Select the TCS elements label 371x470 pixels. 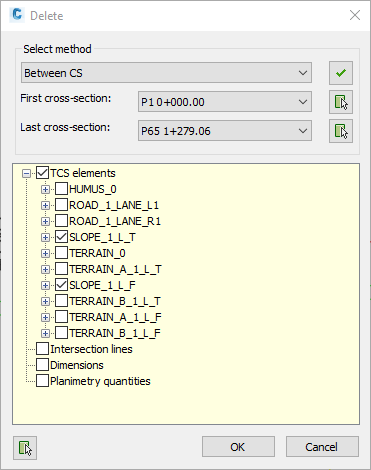point(83,173)
